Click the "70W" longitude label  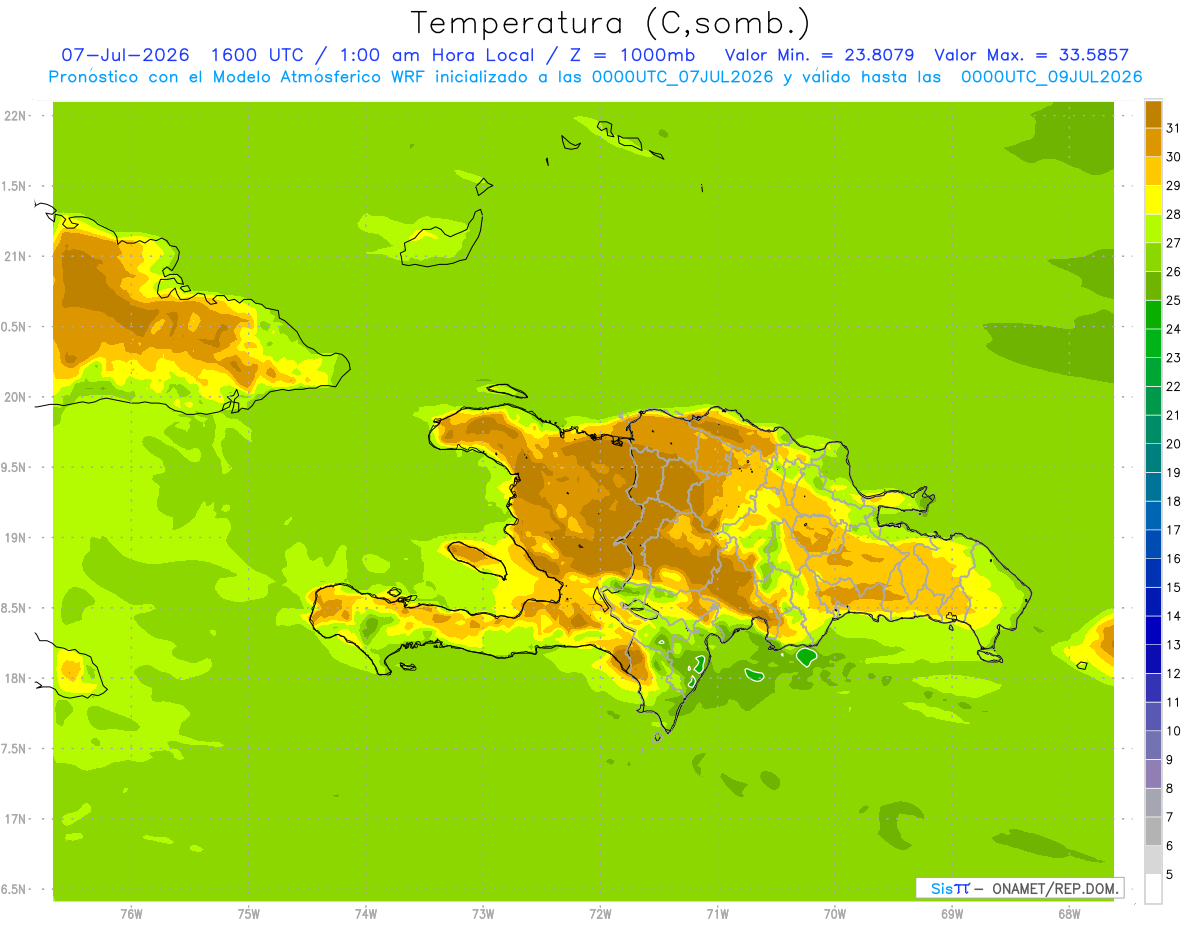click(x=835, y=914)
